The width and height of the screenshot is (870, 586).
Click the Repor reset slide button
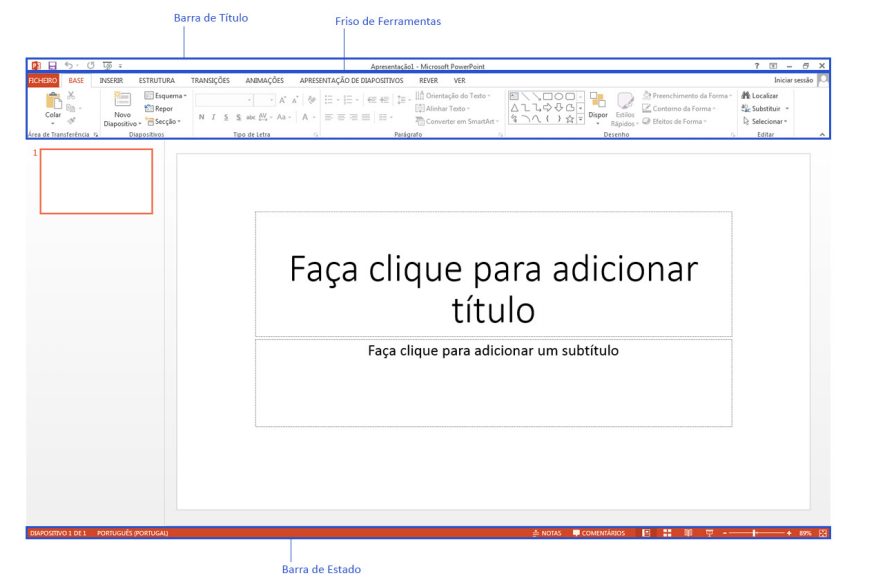click(158, 108)
